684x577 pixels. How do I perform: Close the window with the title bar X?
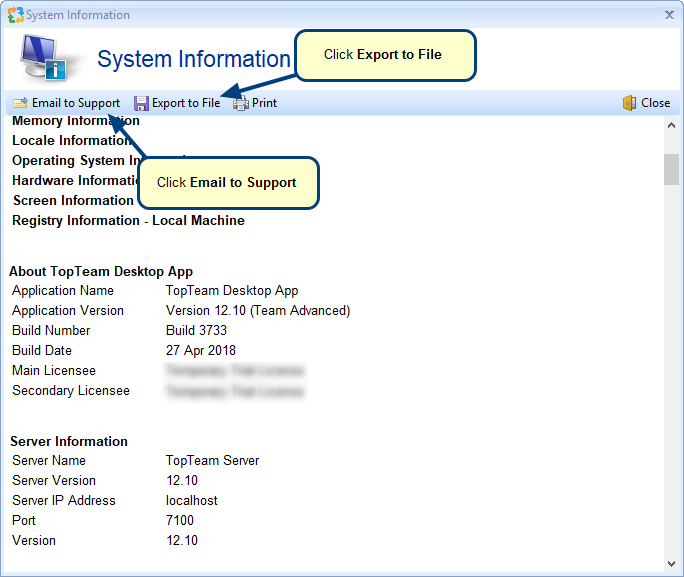(668, 15)
